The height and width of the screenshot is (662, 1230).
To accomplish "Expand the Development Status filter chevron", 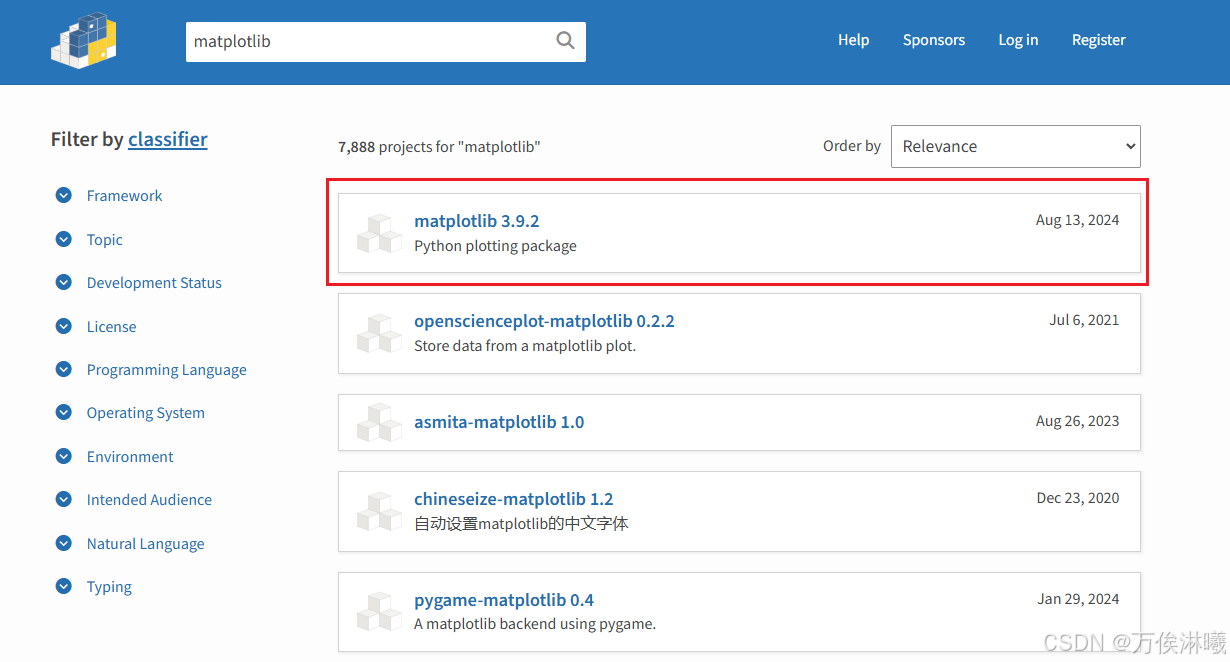I will tap(64, 283).
